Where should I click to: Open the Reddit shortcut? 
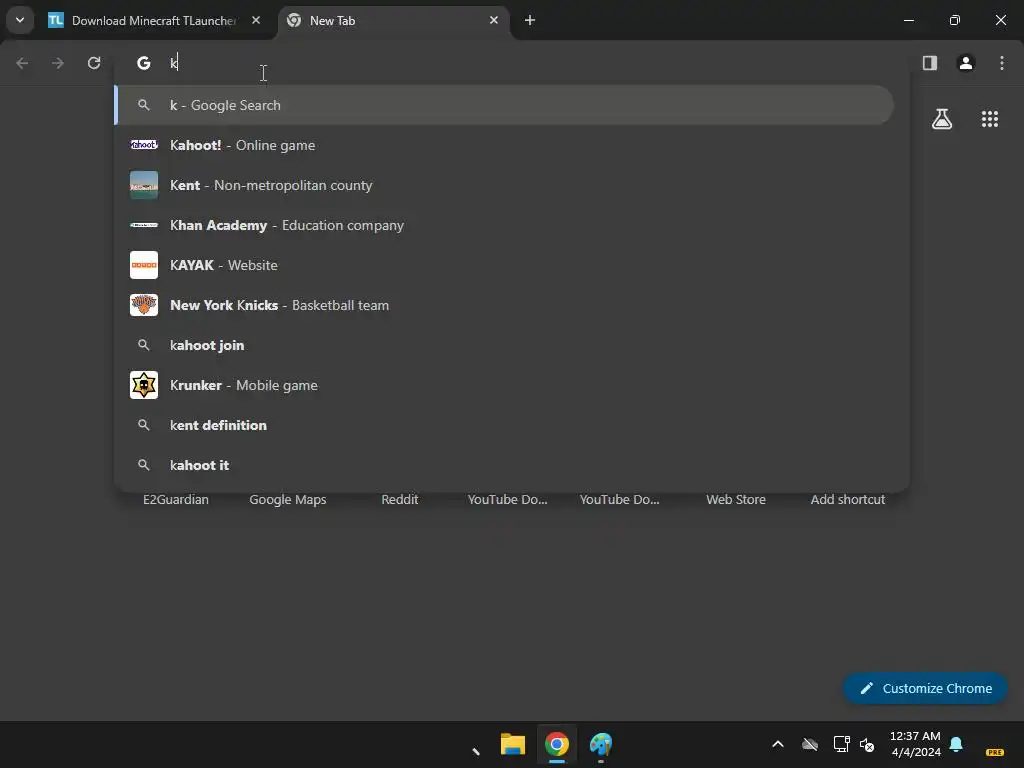[x=400, y=500]
